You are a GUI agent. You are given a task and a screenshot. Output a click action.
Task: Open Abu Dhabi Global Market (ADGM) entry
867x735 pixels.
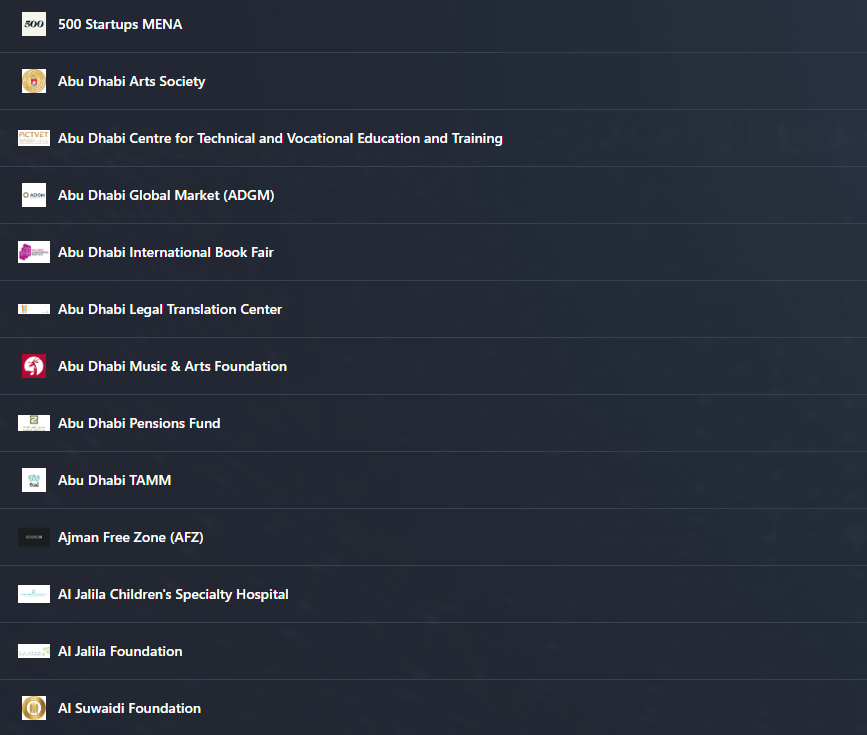[x=166, y=195]
